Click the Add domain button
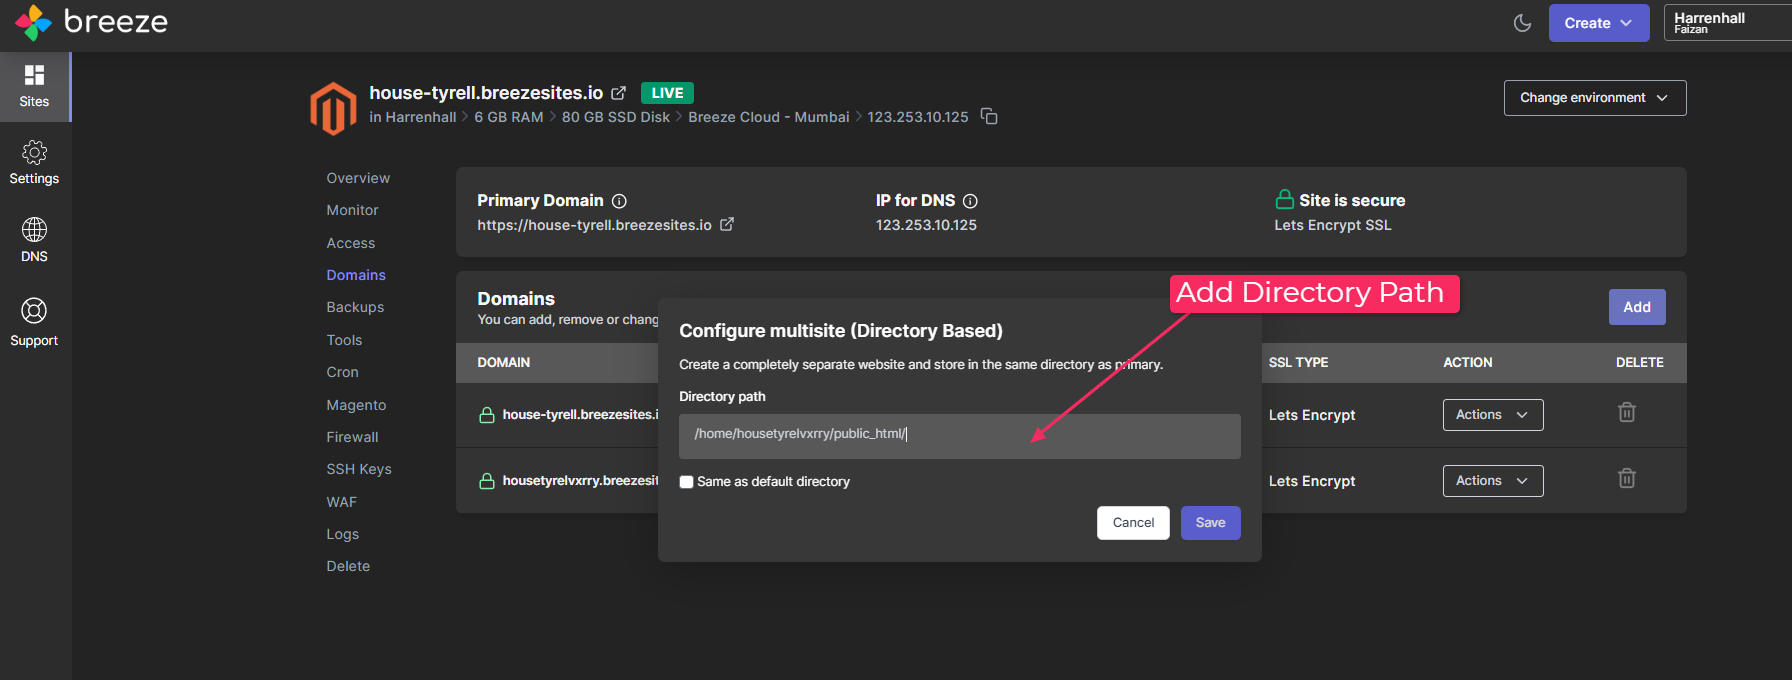The width and height of the screenshot is (1792, 680). pos(1637,307)
